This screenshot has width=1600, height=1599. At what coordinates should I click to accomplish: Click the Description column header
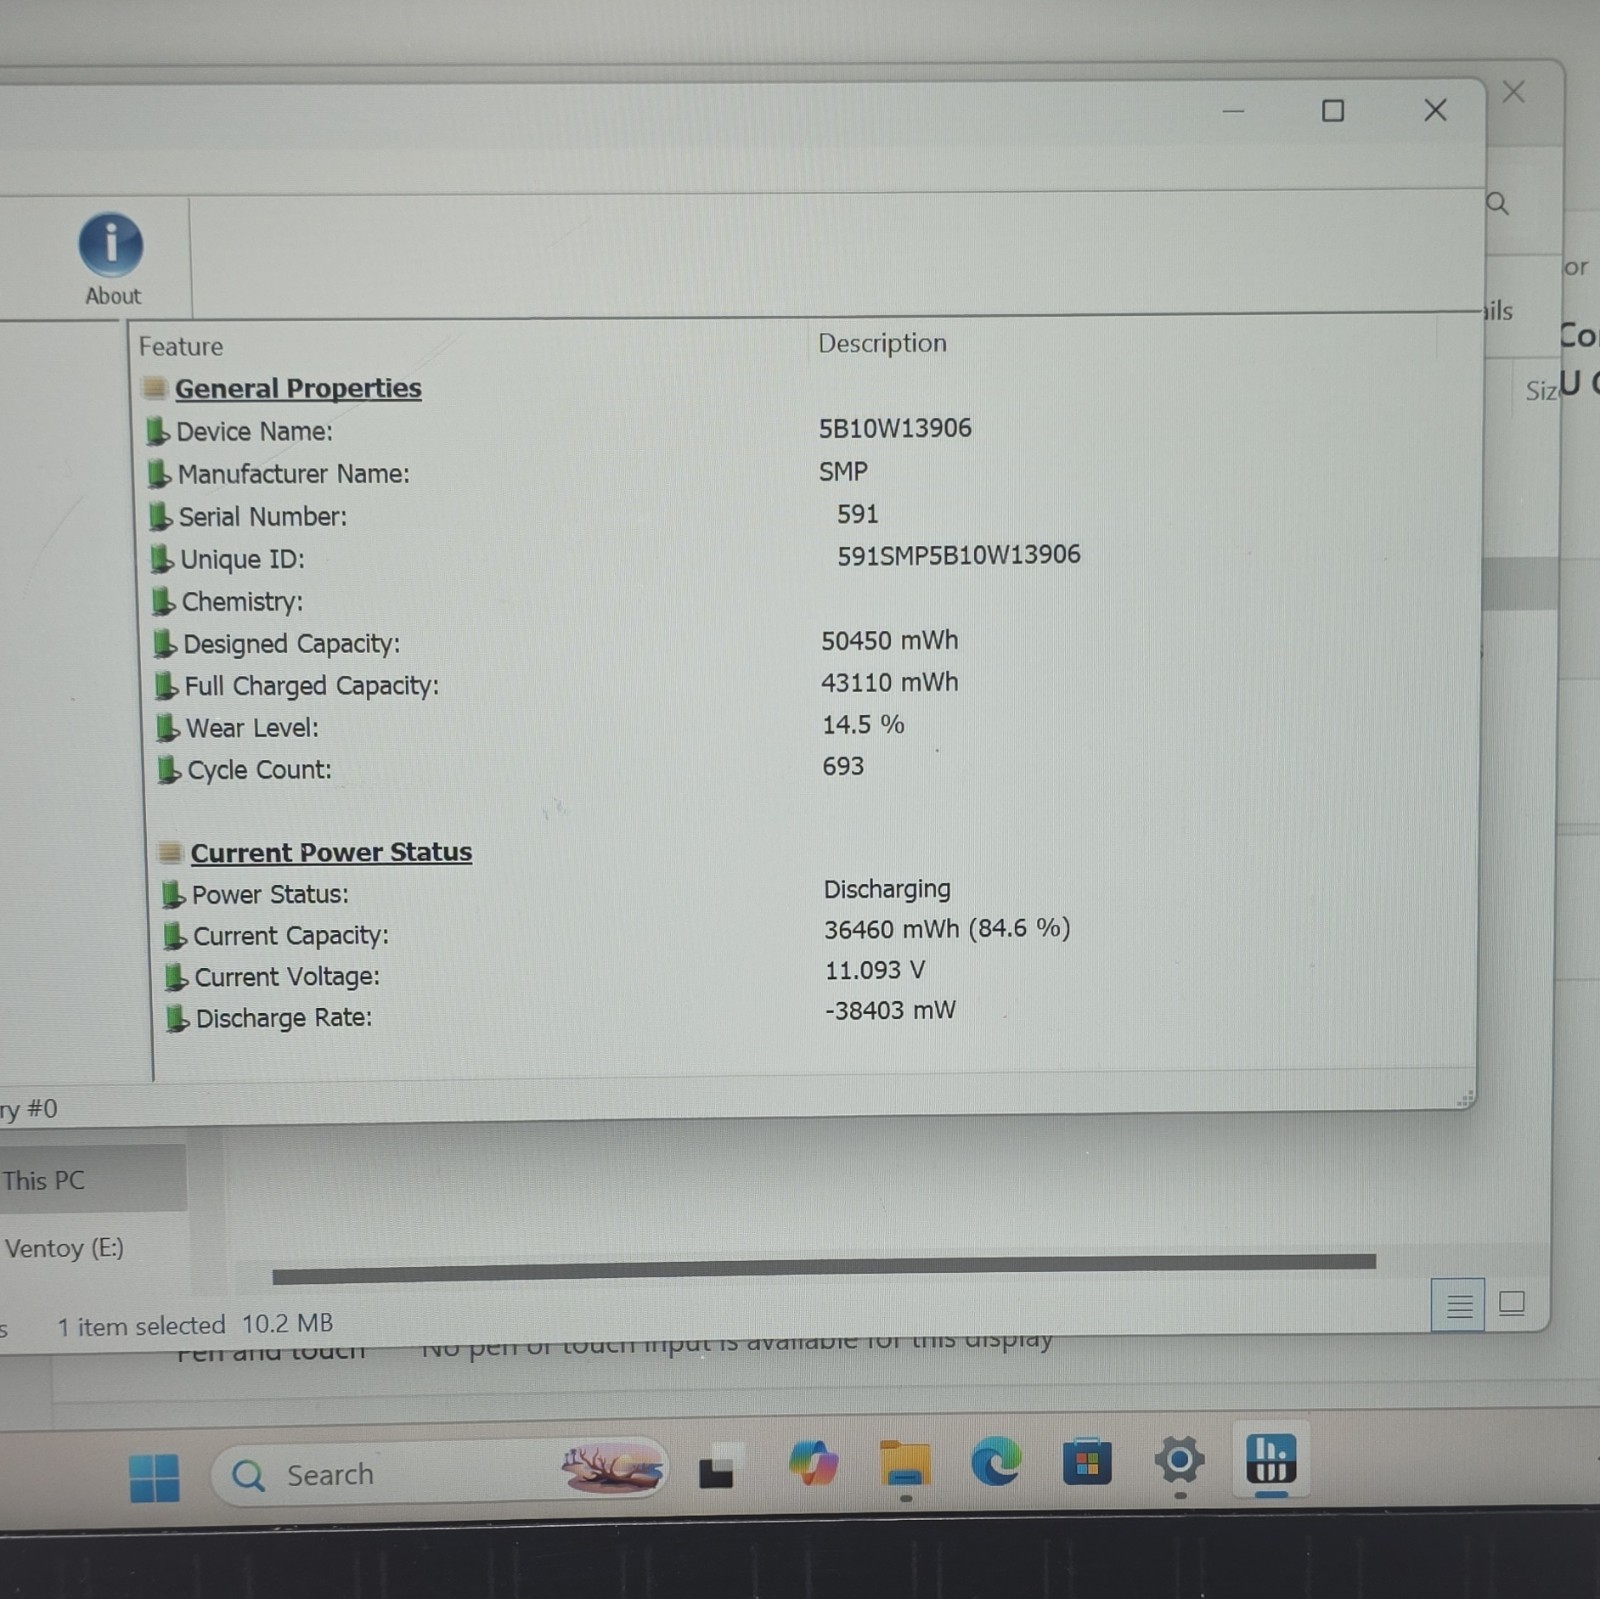(882, 343)
